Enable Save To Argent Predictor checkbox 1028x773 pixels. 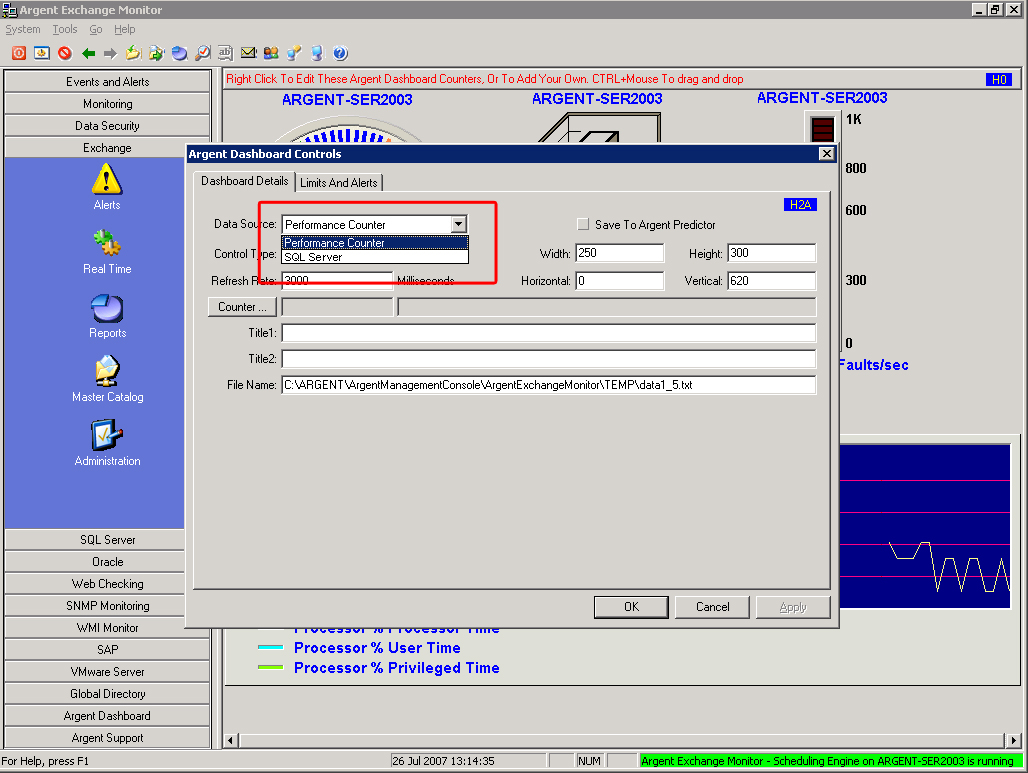point(583,225)
